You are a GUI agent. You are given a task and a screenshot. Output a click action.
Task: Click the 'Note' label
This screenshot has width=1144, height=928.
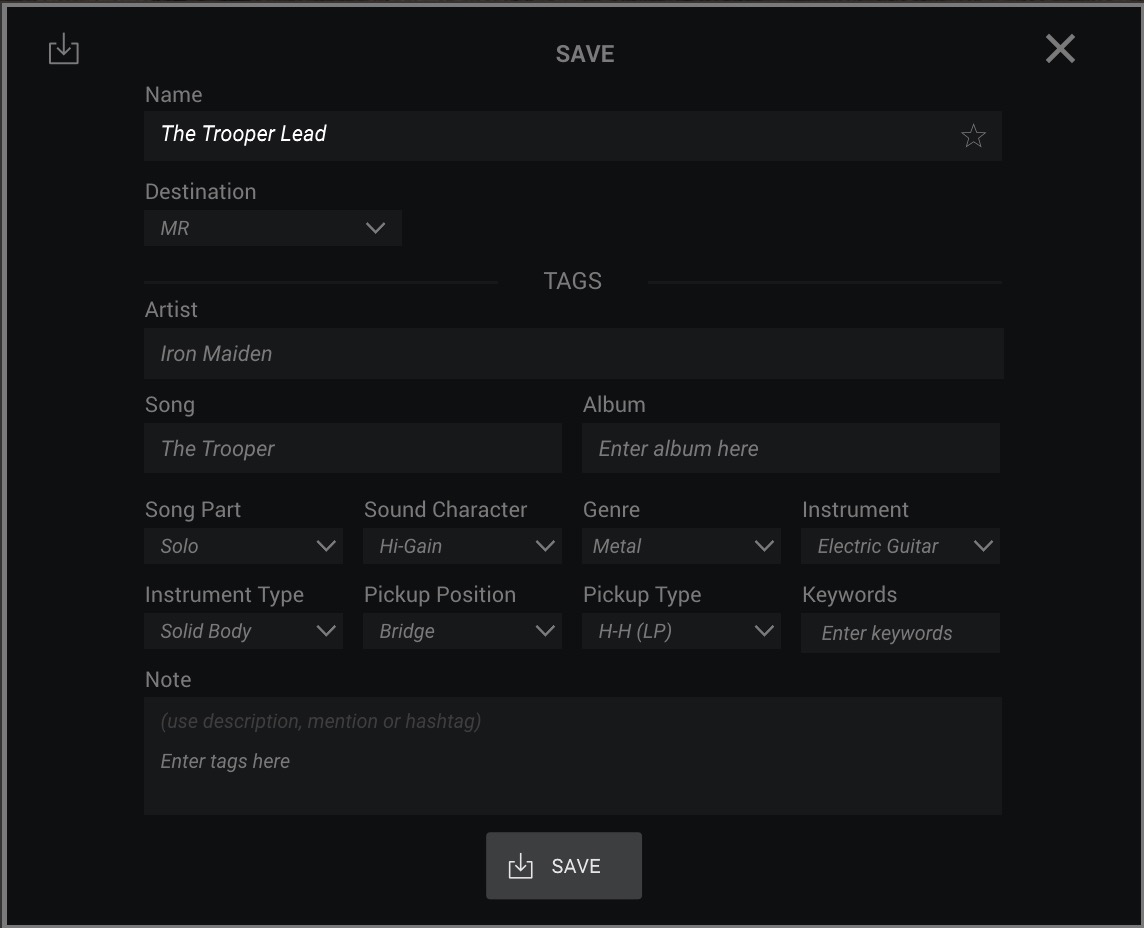(168, 679)
